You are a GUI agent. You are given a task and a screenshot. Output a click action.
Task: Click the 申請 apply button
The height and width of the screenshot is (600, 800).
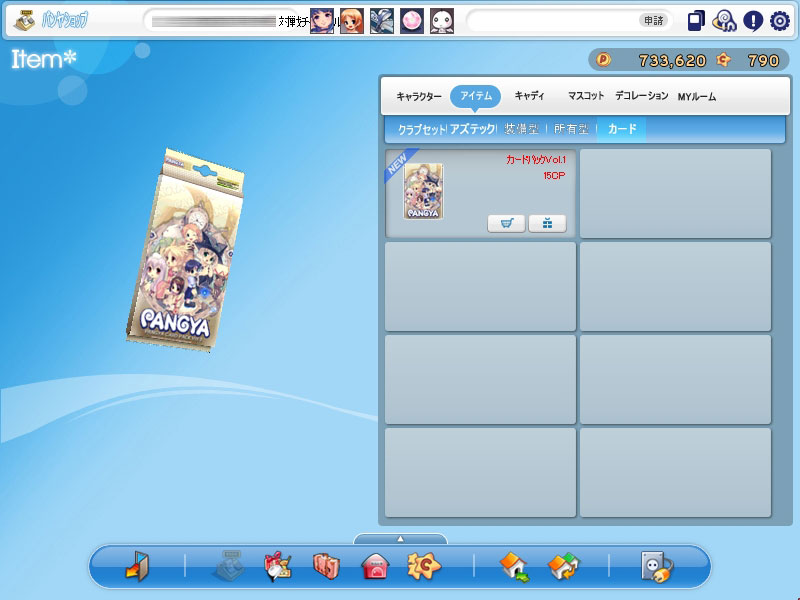(654, 21)
